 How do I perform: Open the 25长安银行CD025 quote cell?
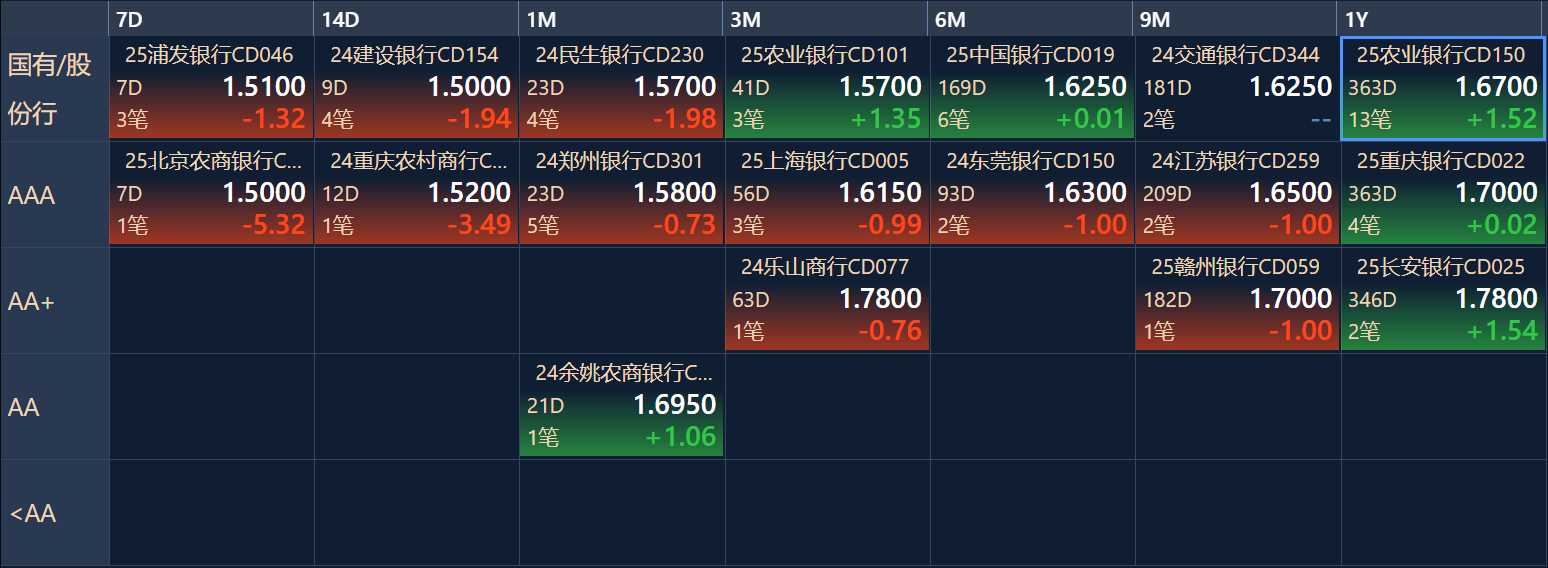[x=1443, y=300]
